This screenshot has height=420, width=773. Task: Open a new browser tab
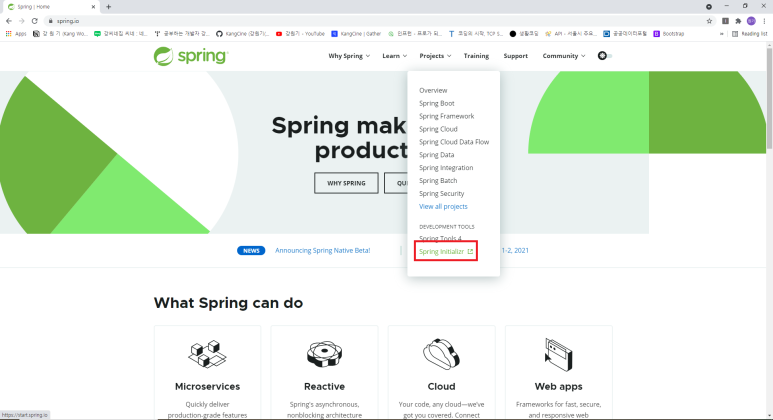coord(108,6)
